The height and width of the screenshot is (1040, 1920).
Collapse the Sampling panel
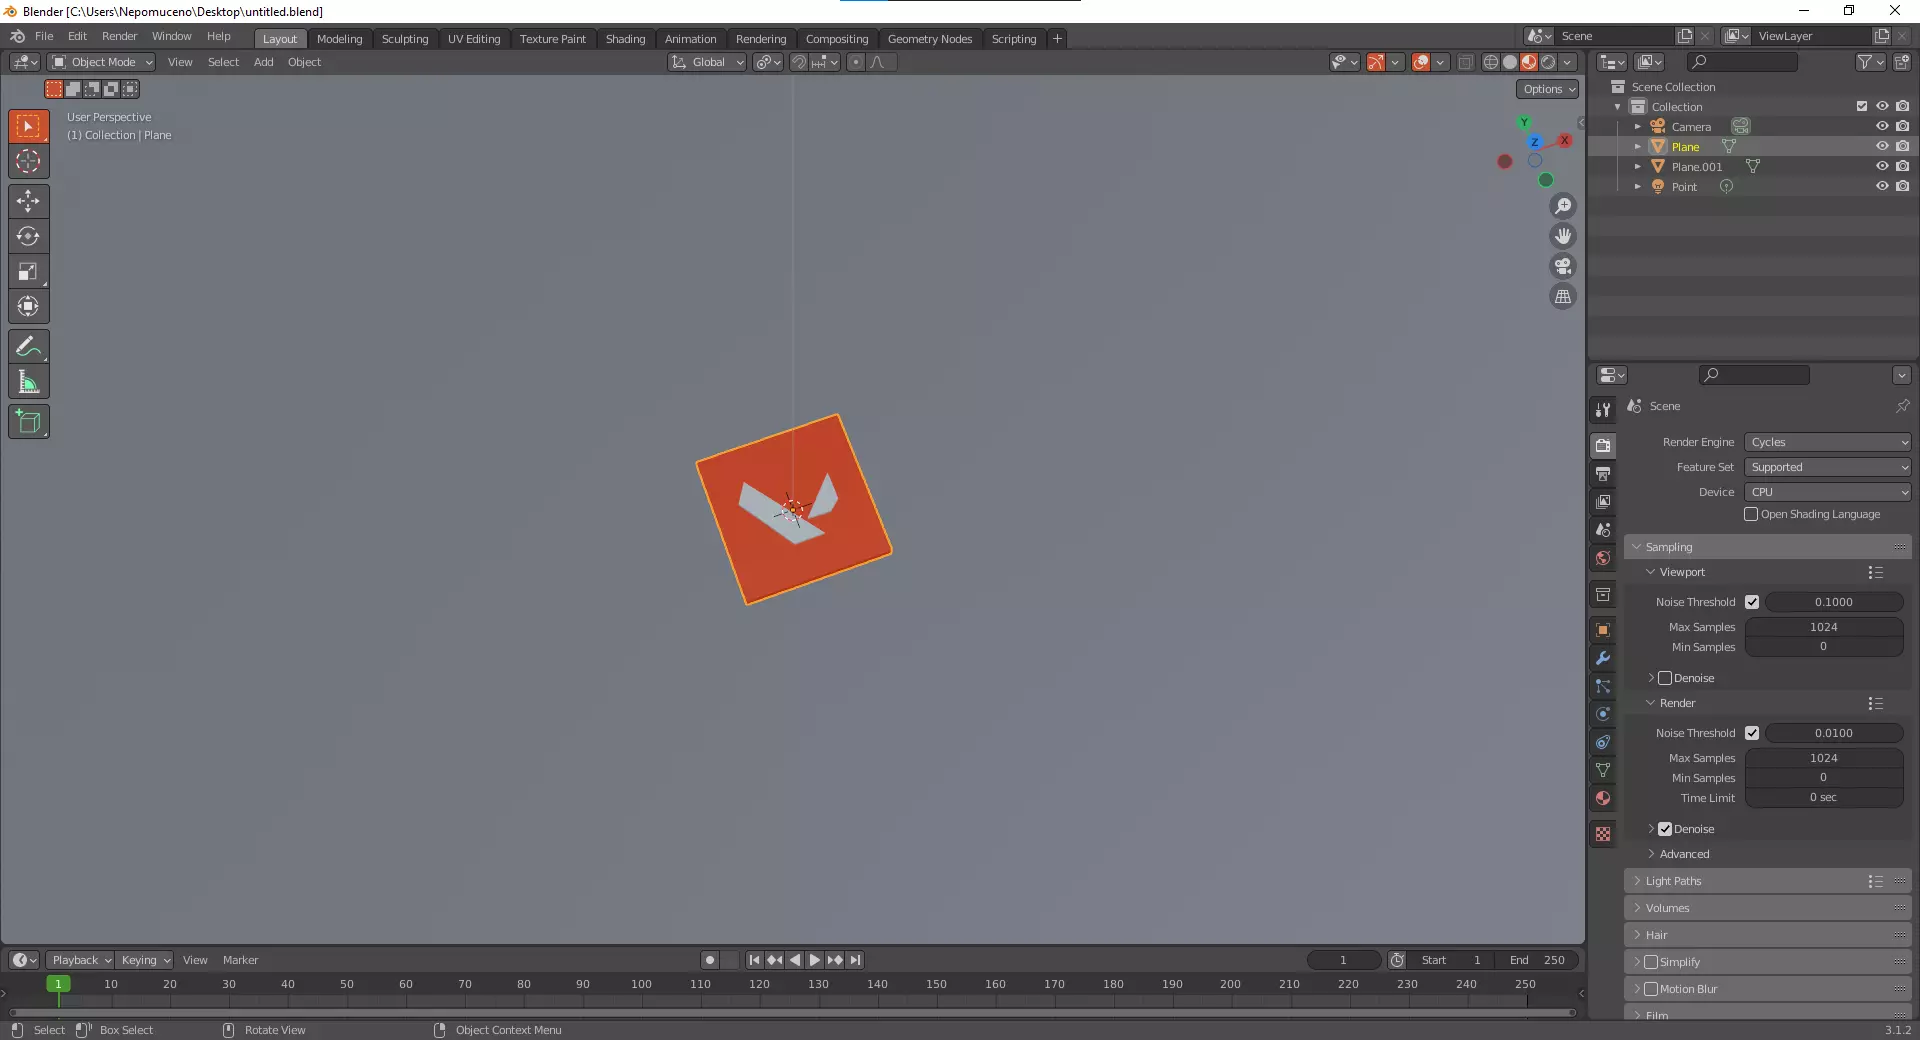[x=1768, y=547]
